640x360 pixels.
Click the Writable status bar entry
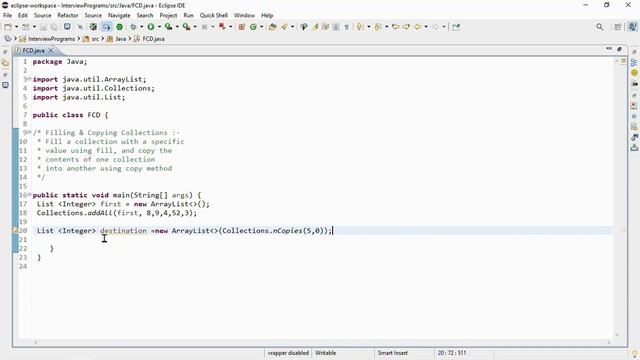click(x=325, y=353)
